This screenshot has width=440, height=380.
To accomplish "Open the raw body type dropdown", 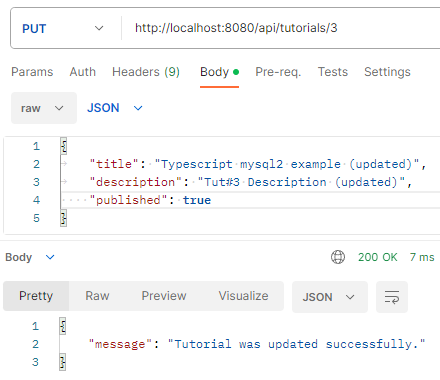I will pos(44,108).
